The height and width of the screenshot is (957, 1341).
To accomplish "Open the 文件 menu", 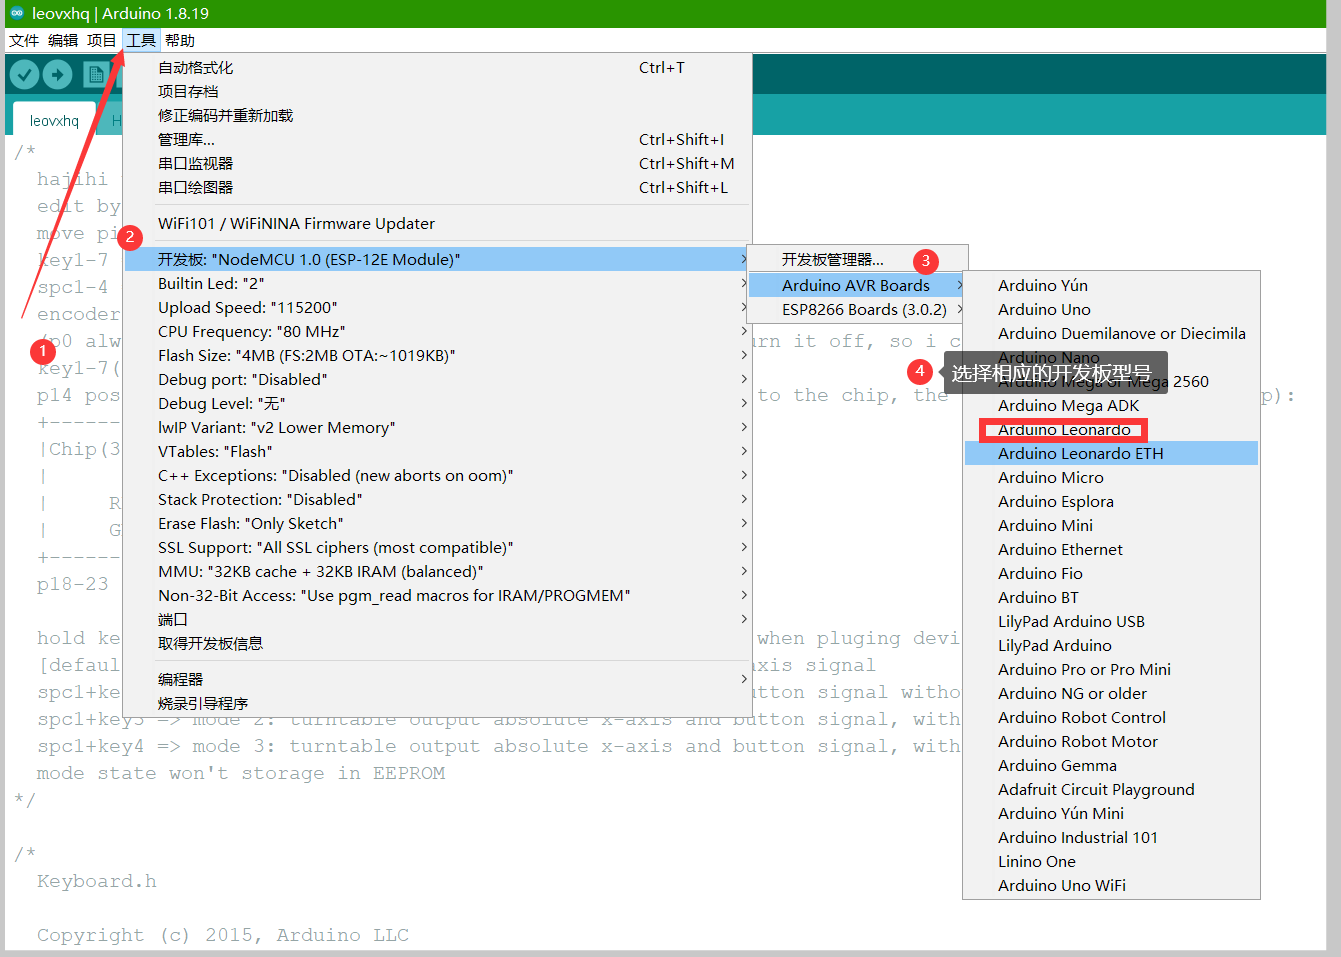I will click(x=24, y=40).
